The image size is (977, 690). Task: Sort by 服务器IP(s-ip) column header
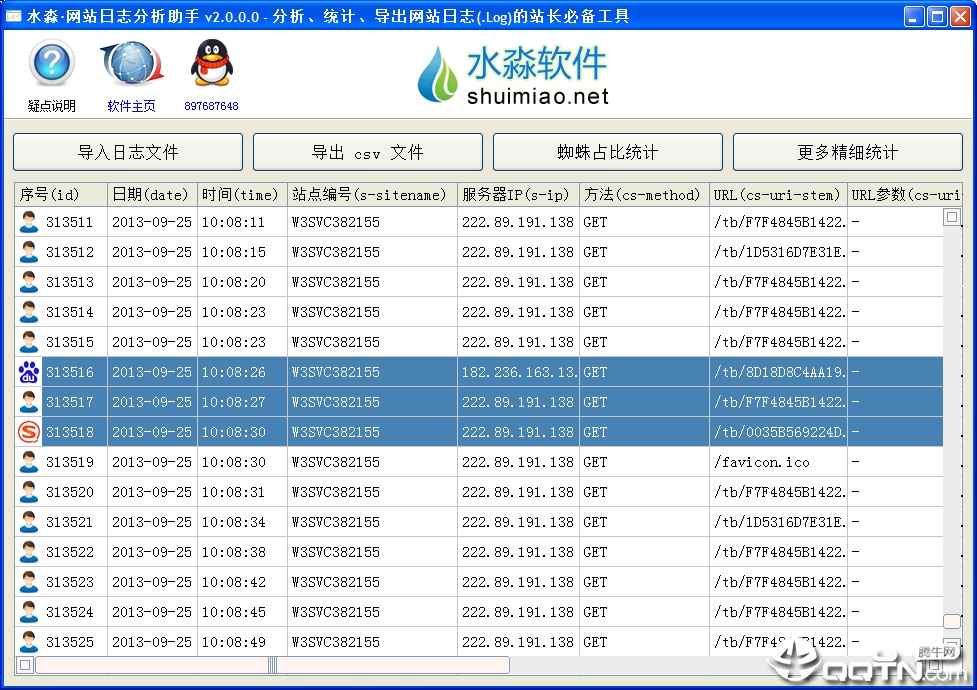coord(518,194)
